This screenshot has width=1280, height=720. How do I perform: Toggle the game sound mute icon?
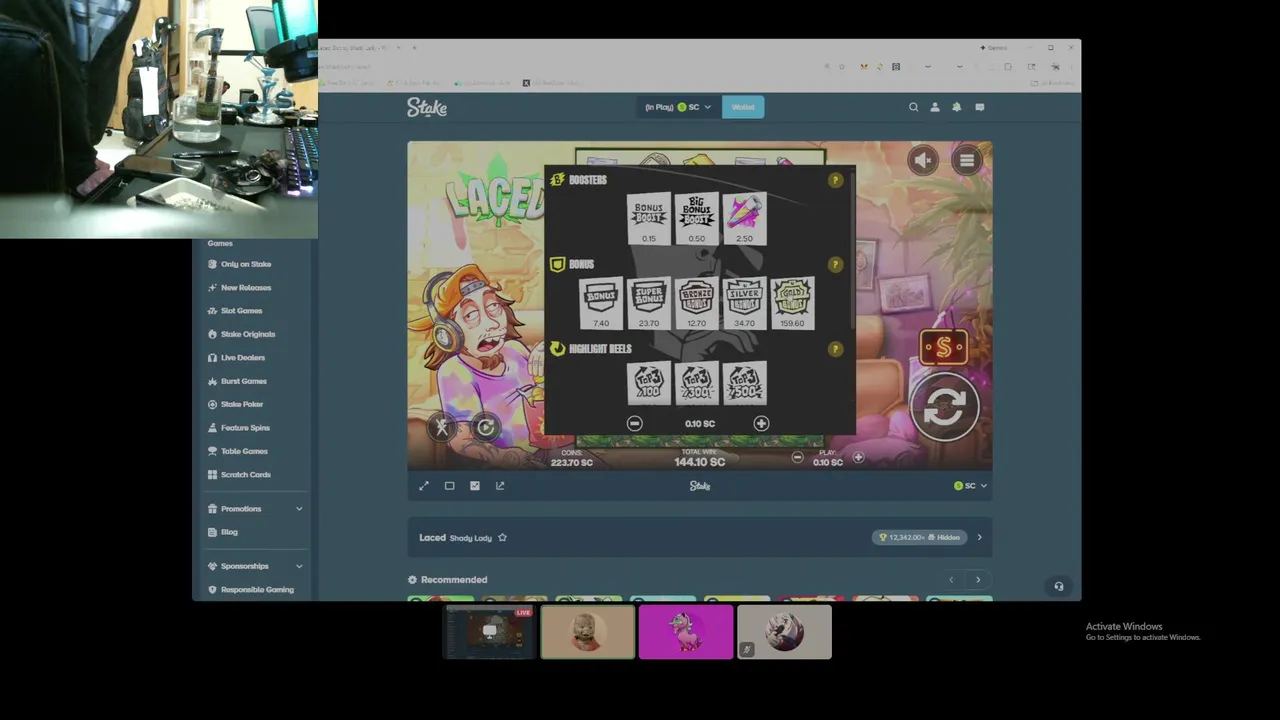(x=923, y=160)
